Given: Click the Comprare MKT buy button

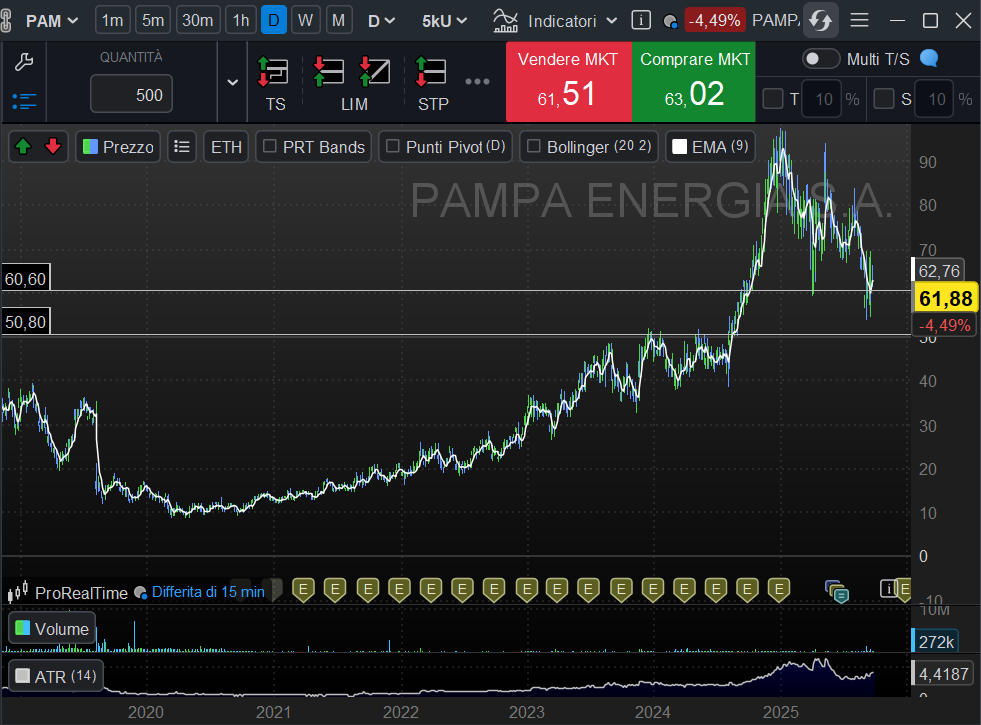Looking at the screenshot, I should pos(694,81).
